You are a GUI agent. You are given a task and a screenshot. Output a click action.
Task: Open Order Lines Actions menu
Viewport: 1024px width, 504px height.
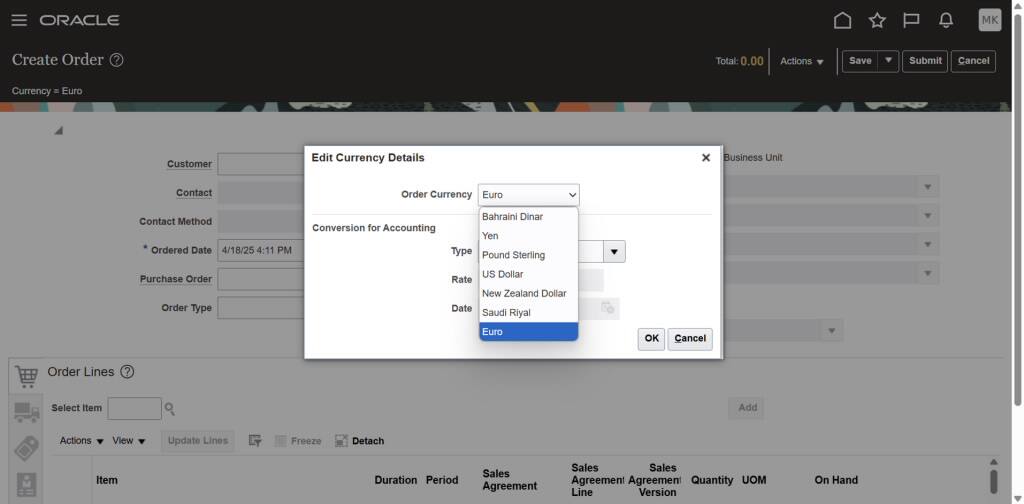tap(82, 441)
